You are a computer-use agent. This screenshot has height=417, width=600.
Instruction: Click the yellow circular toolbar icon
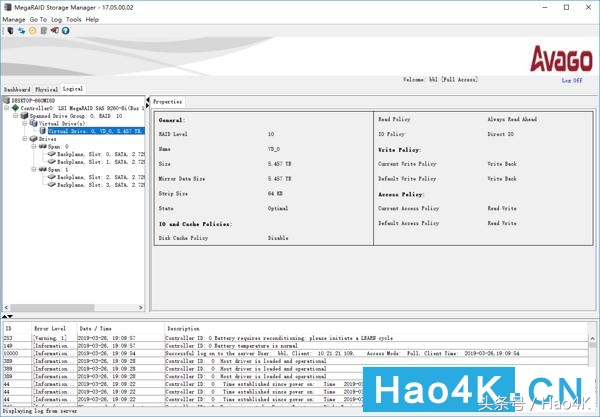coord(33,31)
